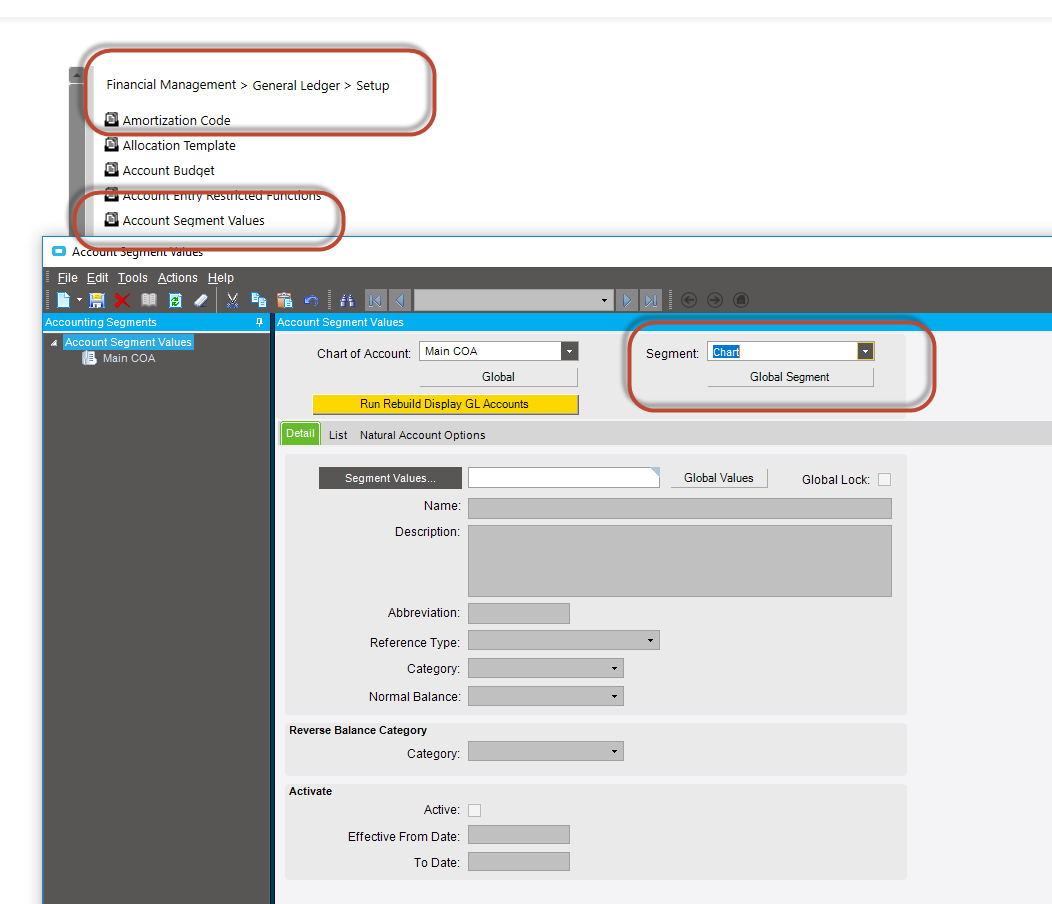This screenshot has width=1052, height=904.
Task: Click the Save icon in the toolbar
Action: point(97,300)
